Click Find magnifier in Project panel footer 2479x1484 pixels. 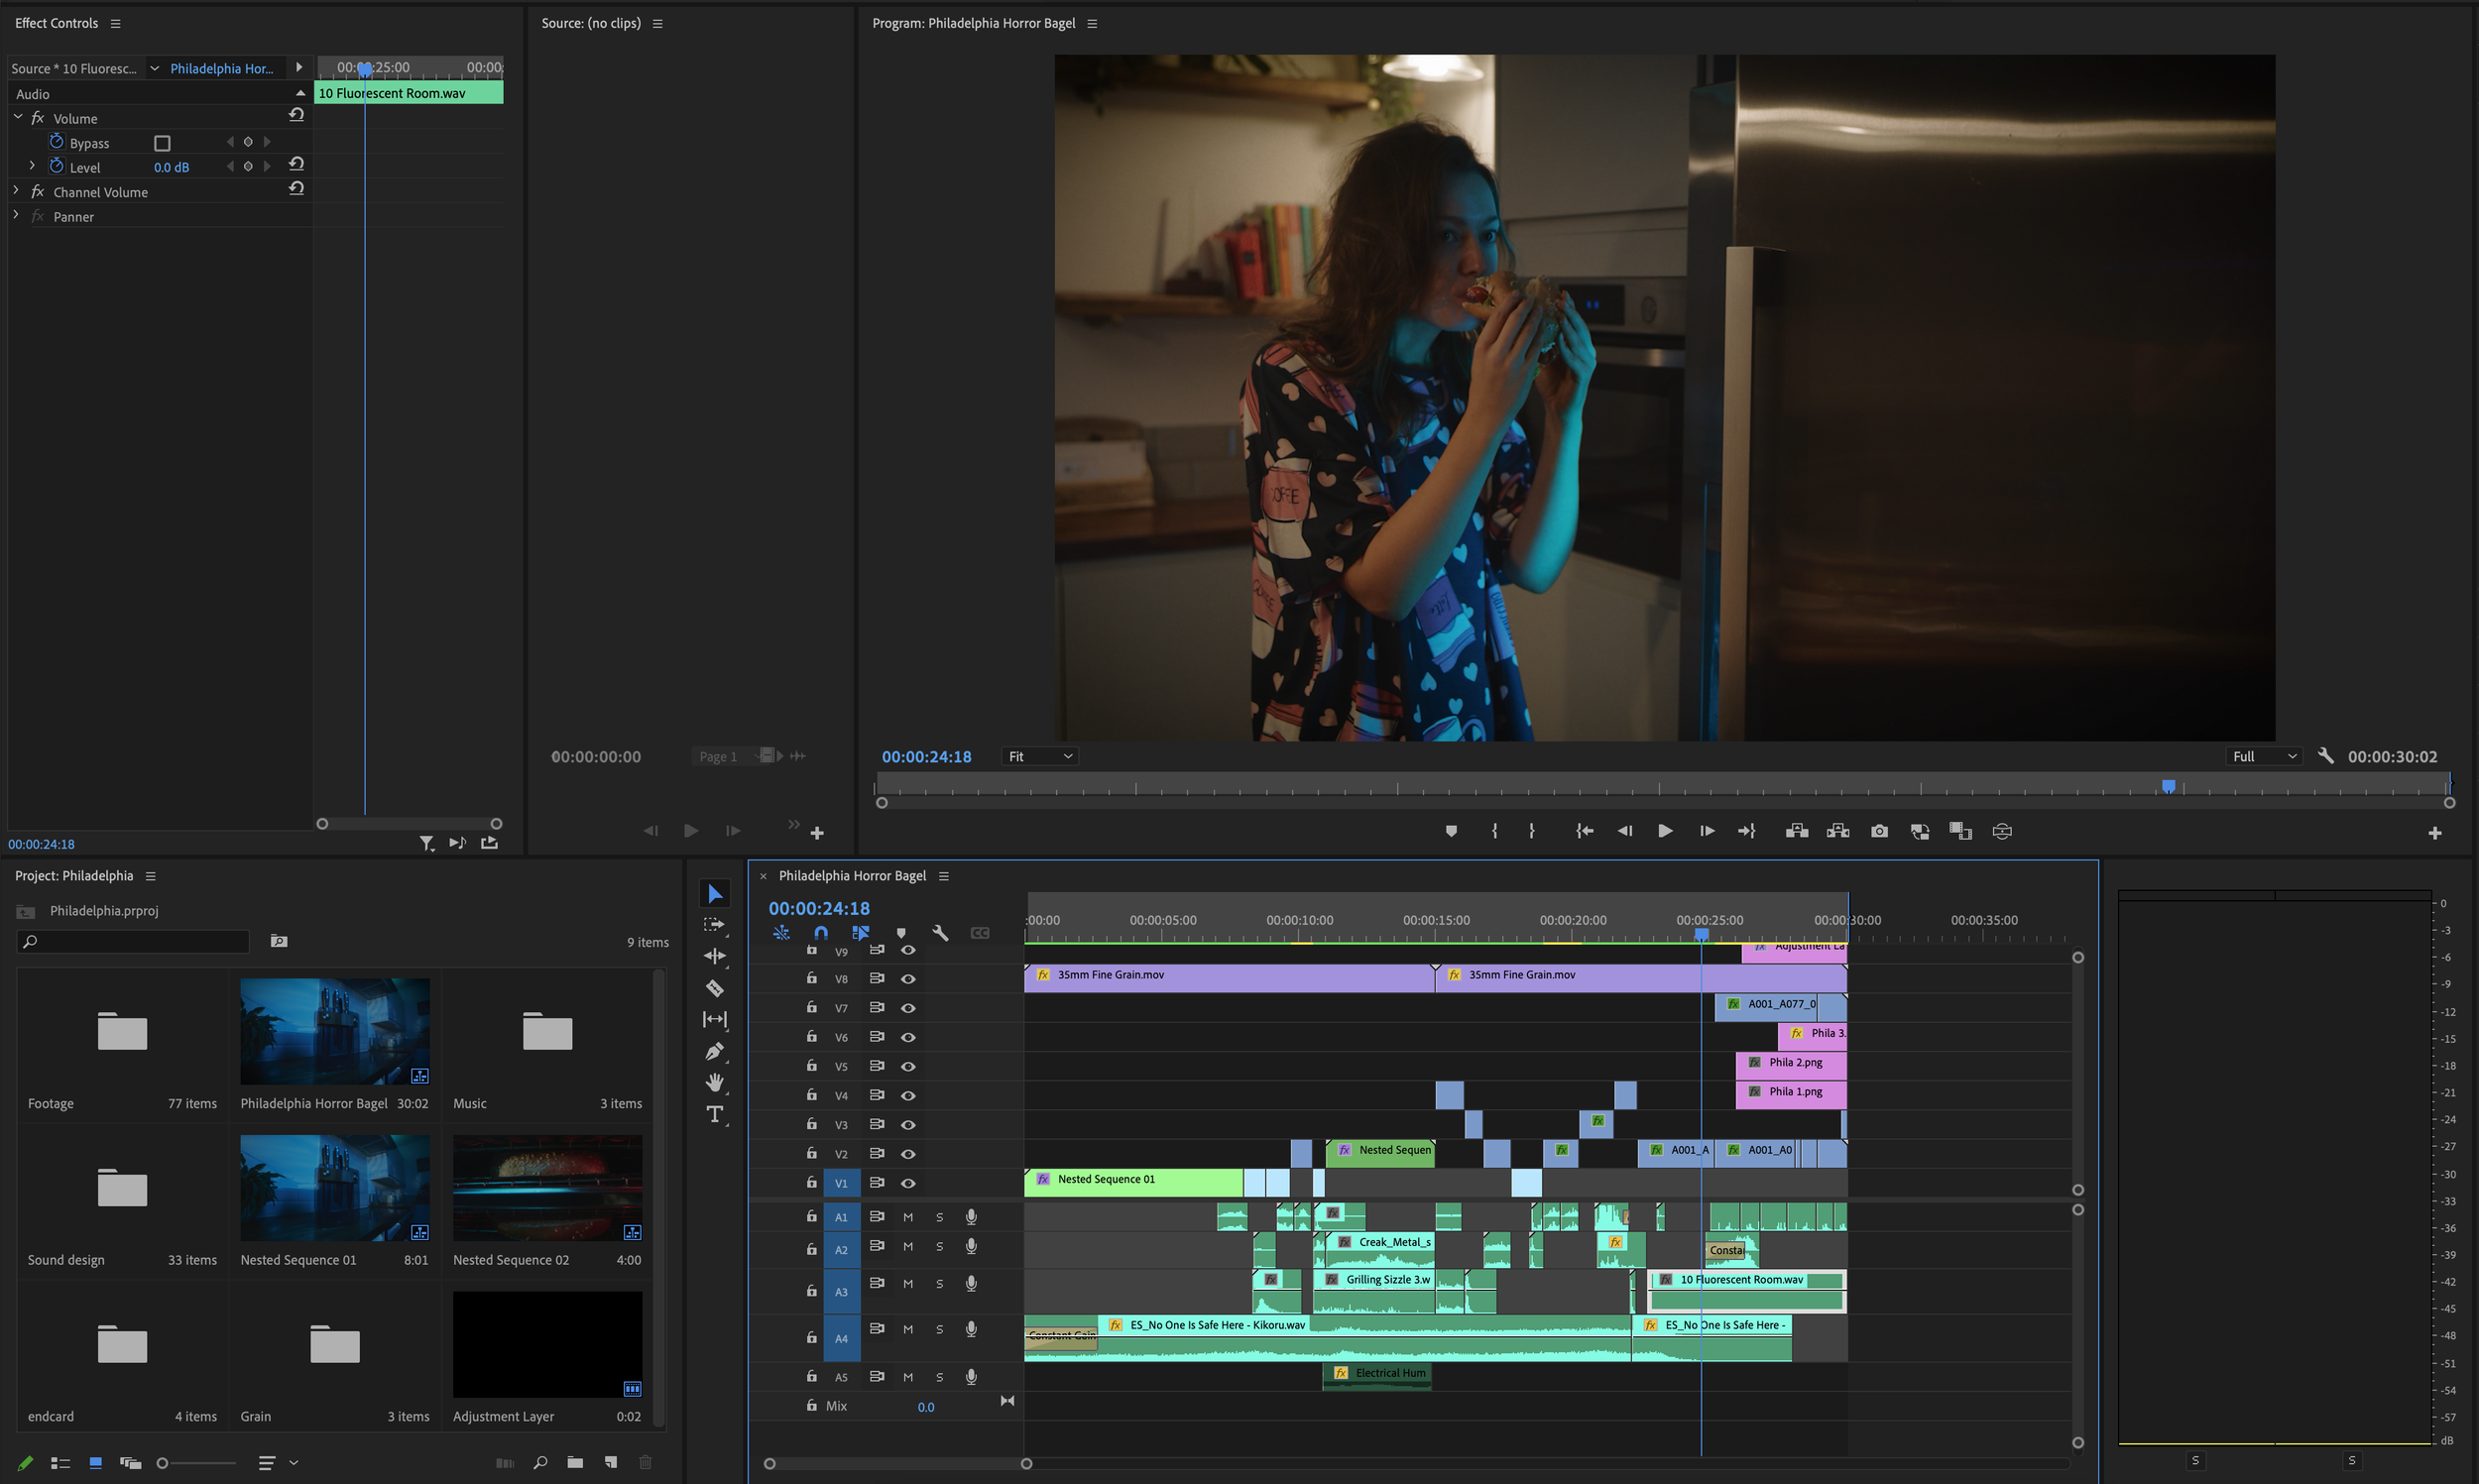point(540,1462)
